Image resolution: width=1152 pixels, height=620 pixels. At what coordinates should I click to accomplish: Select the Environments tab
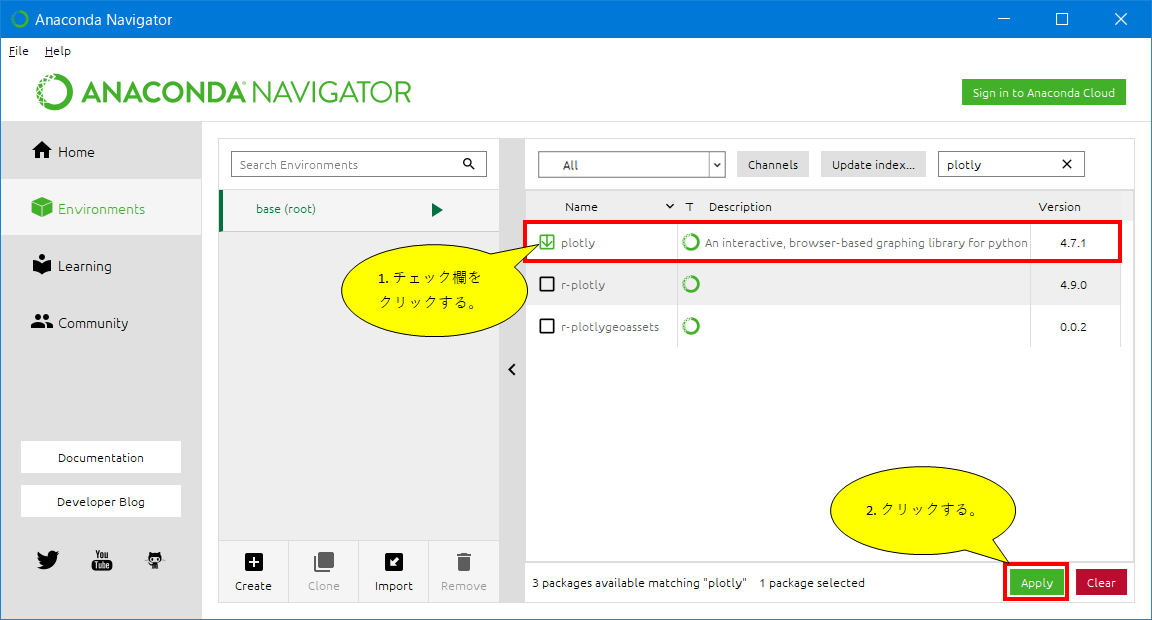[101, 209]
